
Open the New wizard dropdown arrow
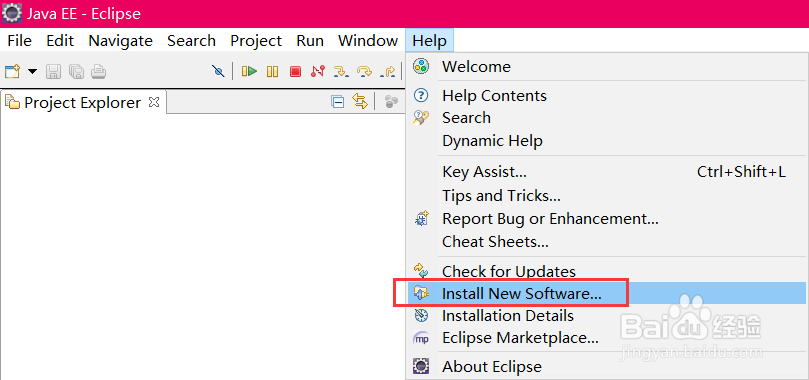(32, 71)
